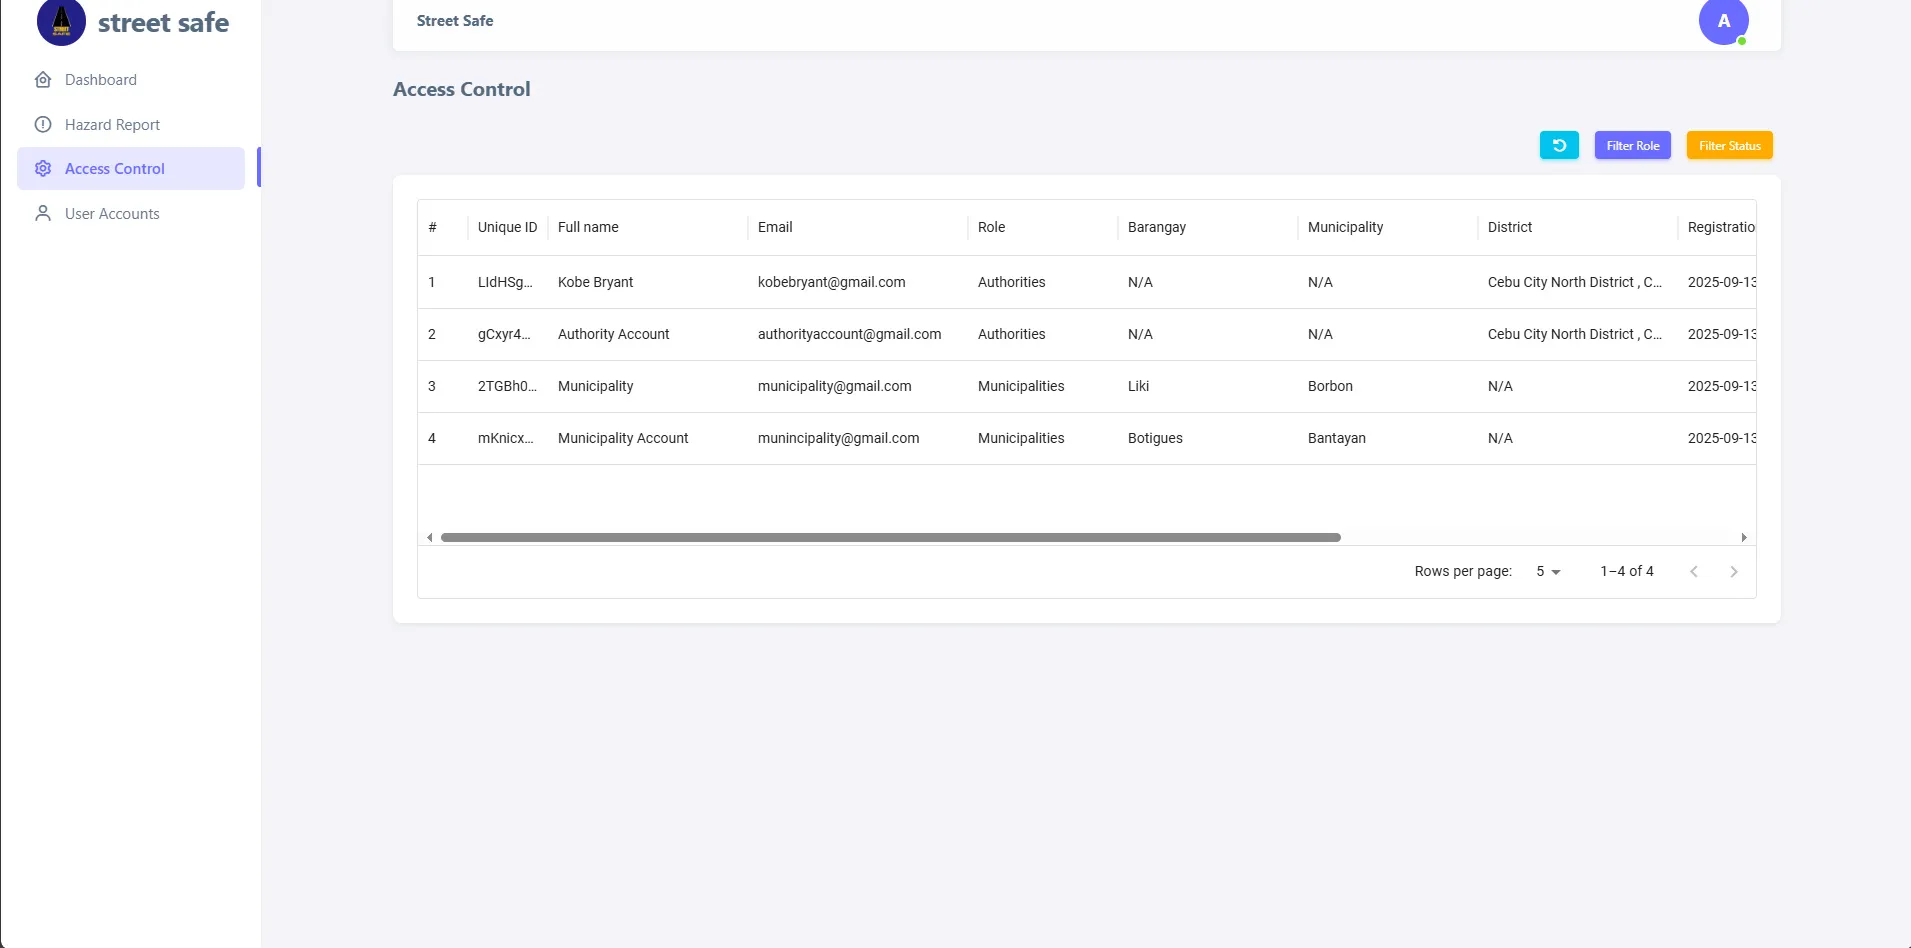Click the Access Control gear icon
Screen dimensions: 1911x948
pos(43,169)
